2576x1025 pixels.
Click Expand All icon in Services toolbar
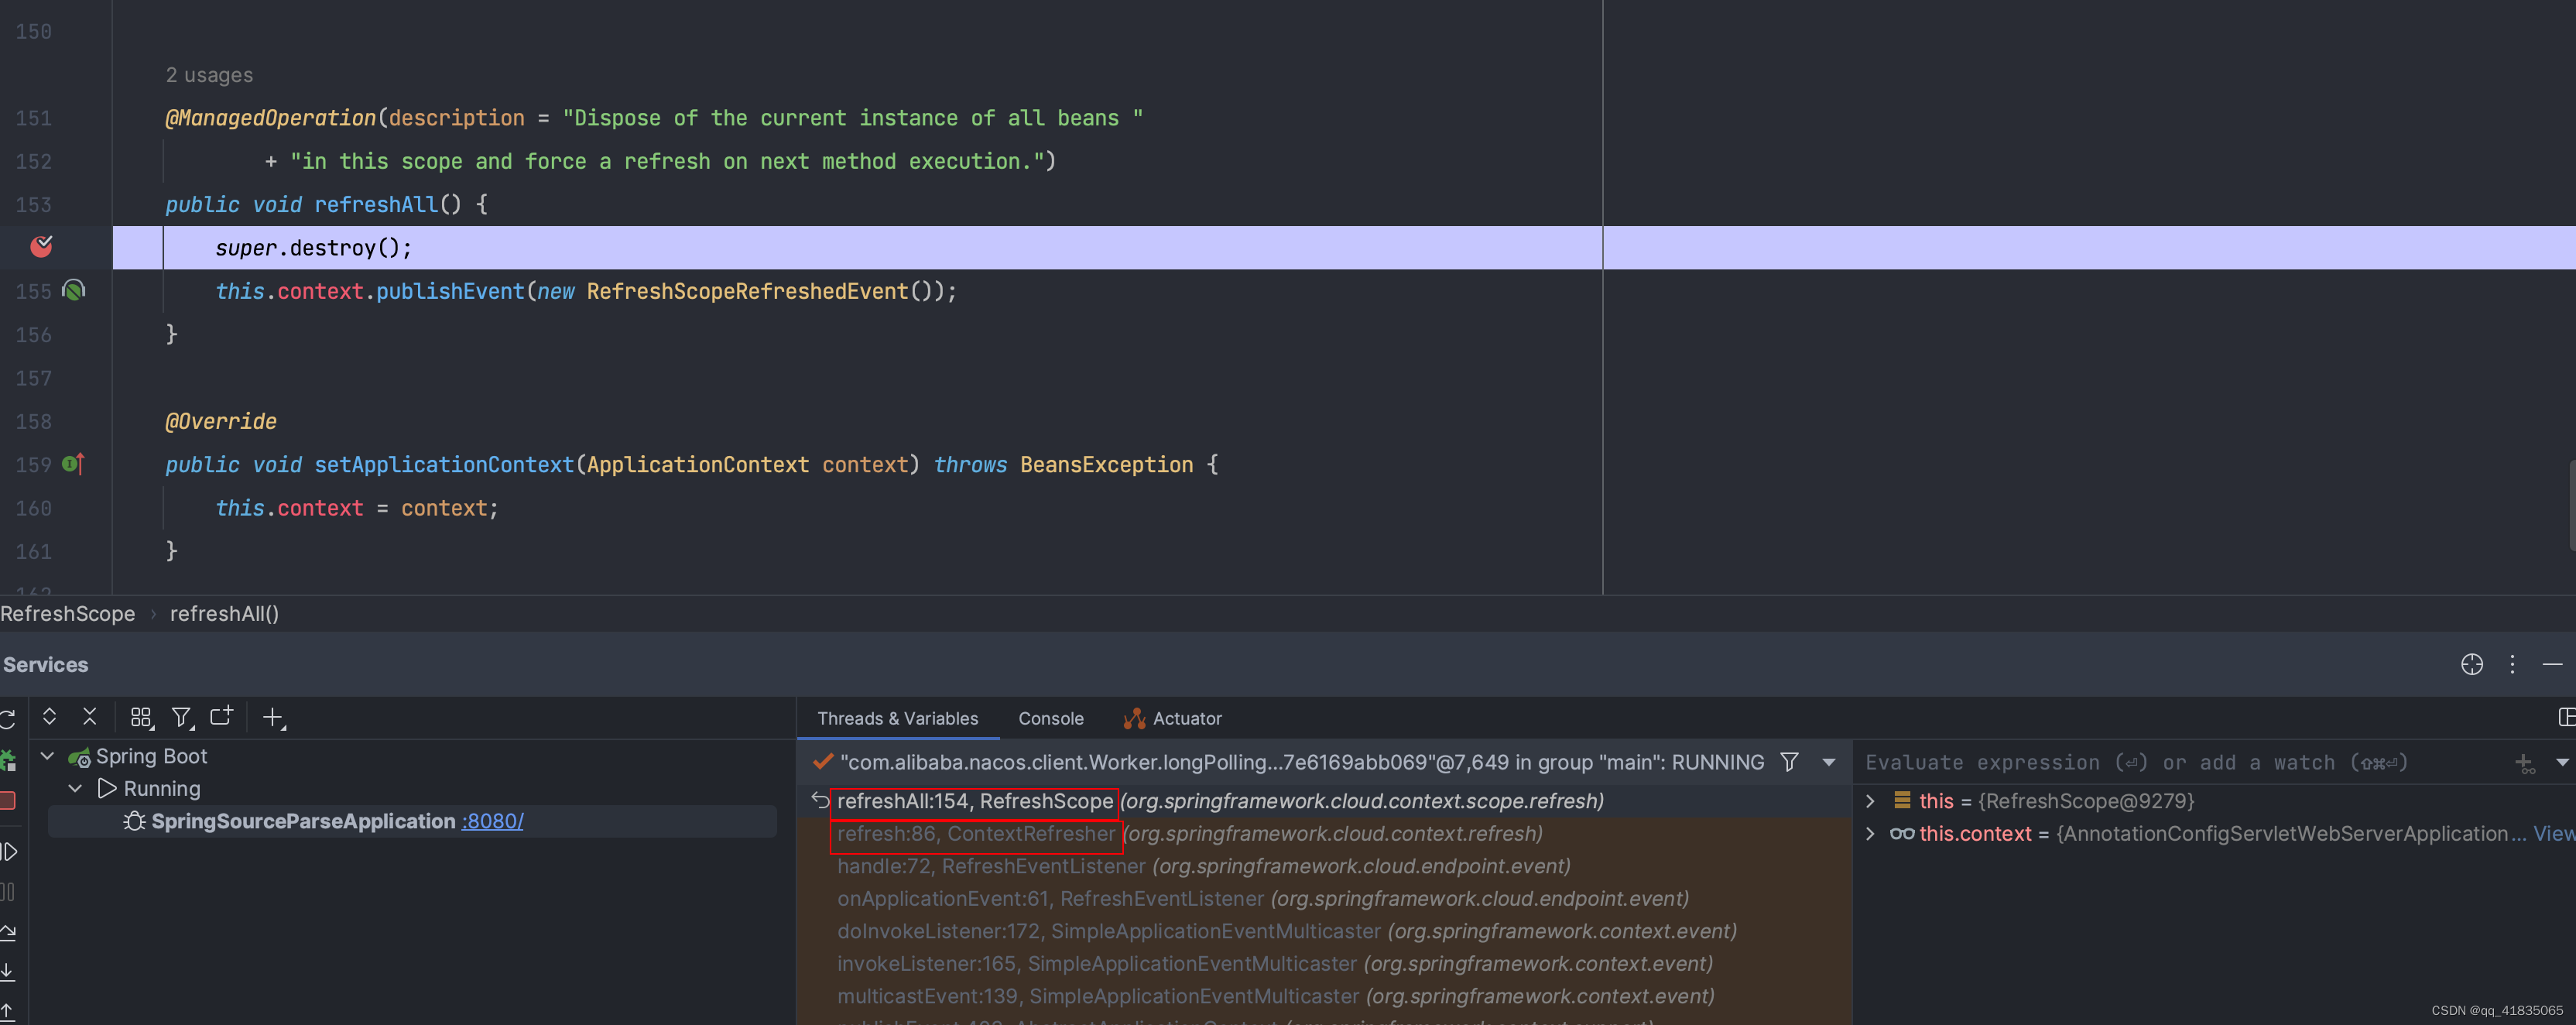click(x=49, y=716)
